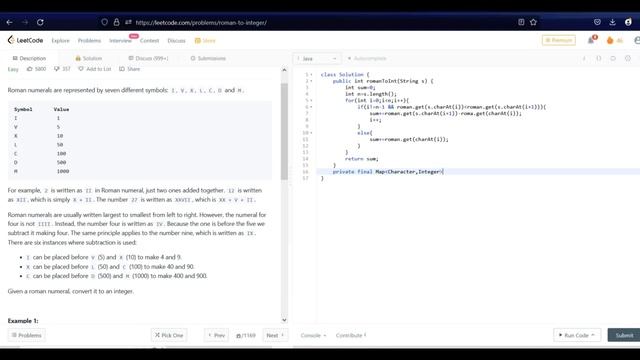Click the Submit button
This screenshot has width=640, height=360.
coord(624,335)
